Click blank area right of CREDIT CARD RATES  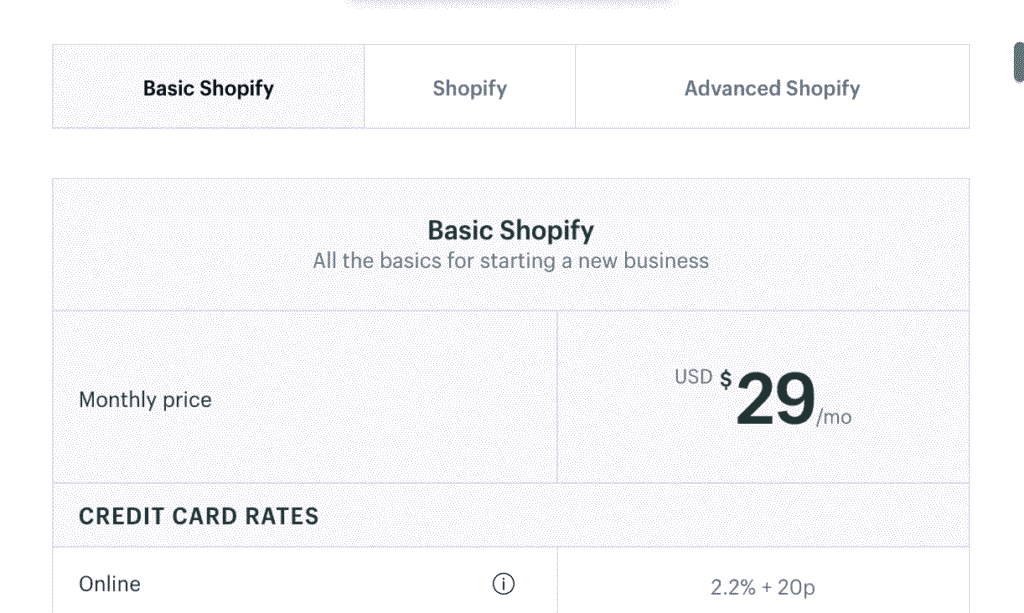point(650,516)
